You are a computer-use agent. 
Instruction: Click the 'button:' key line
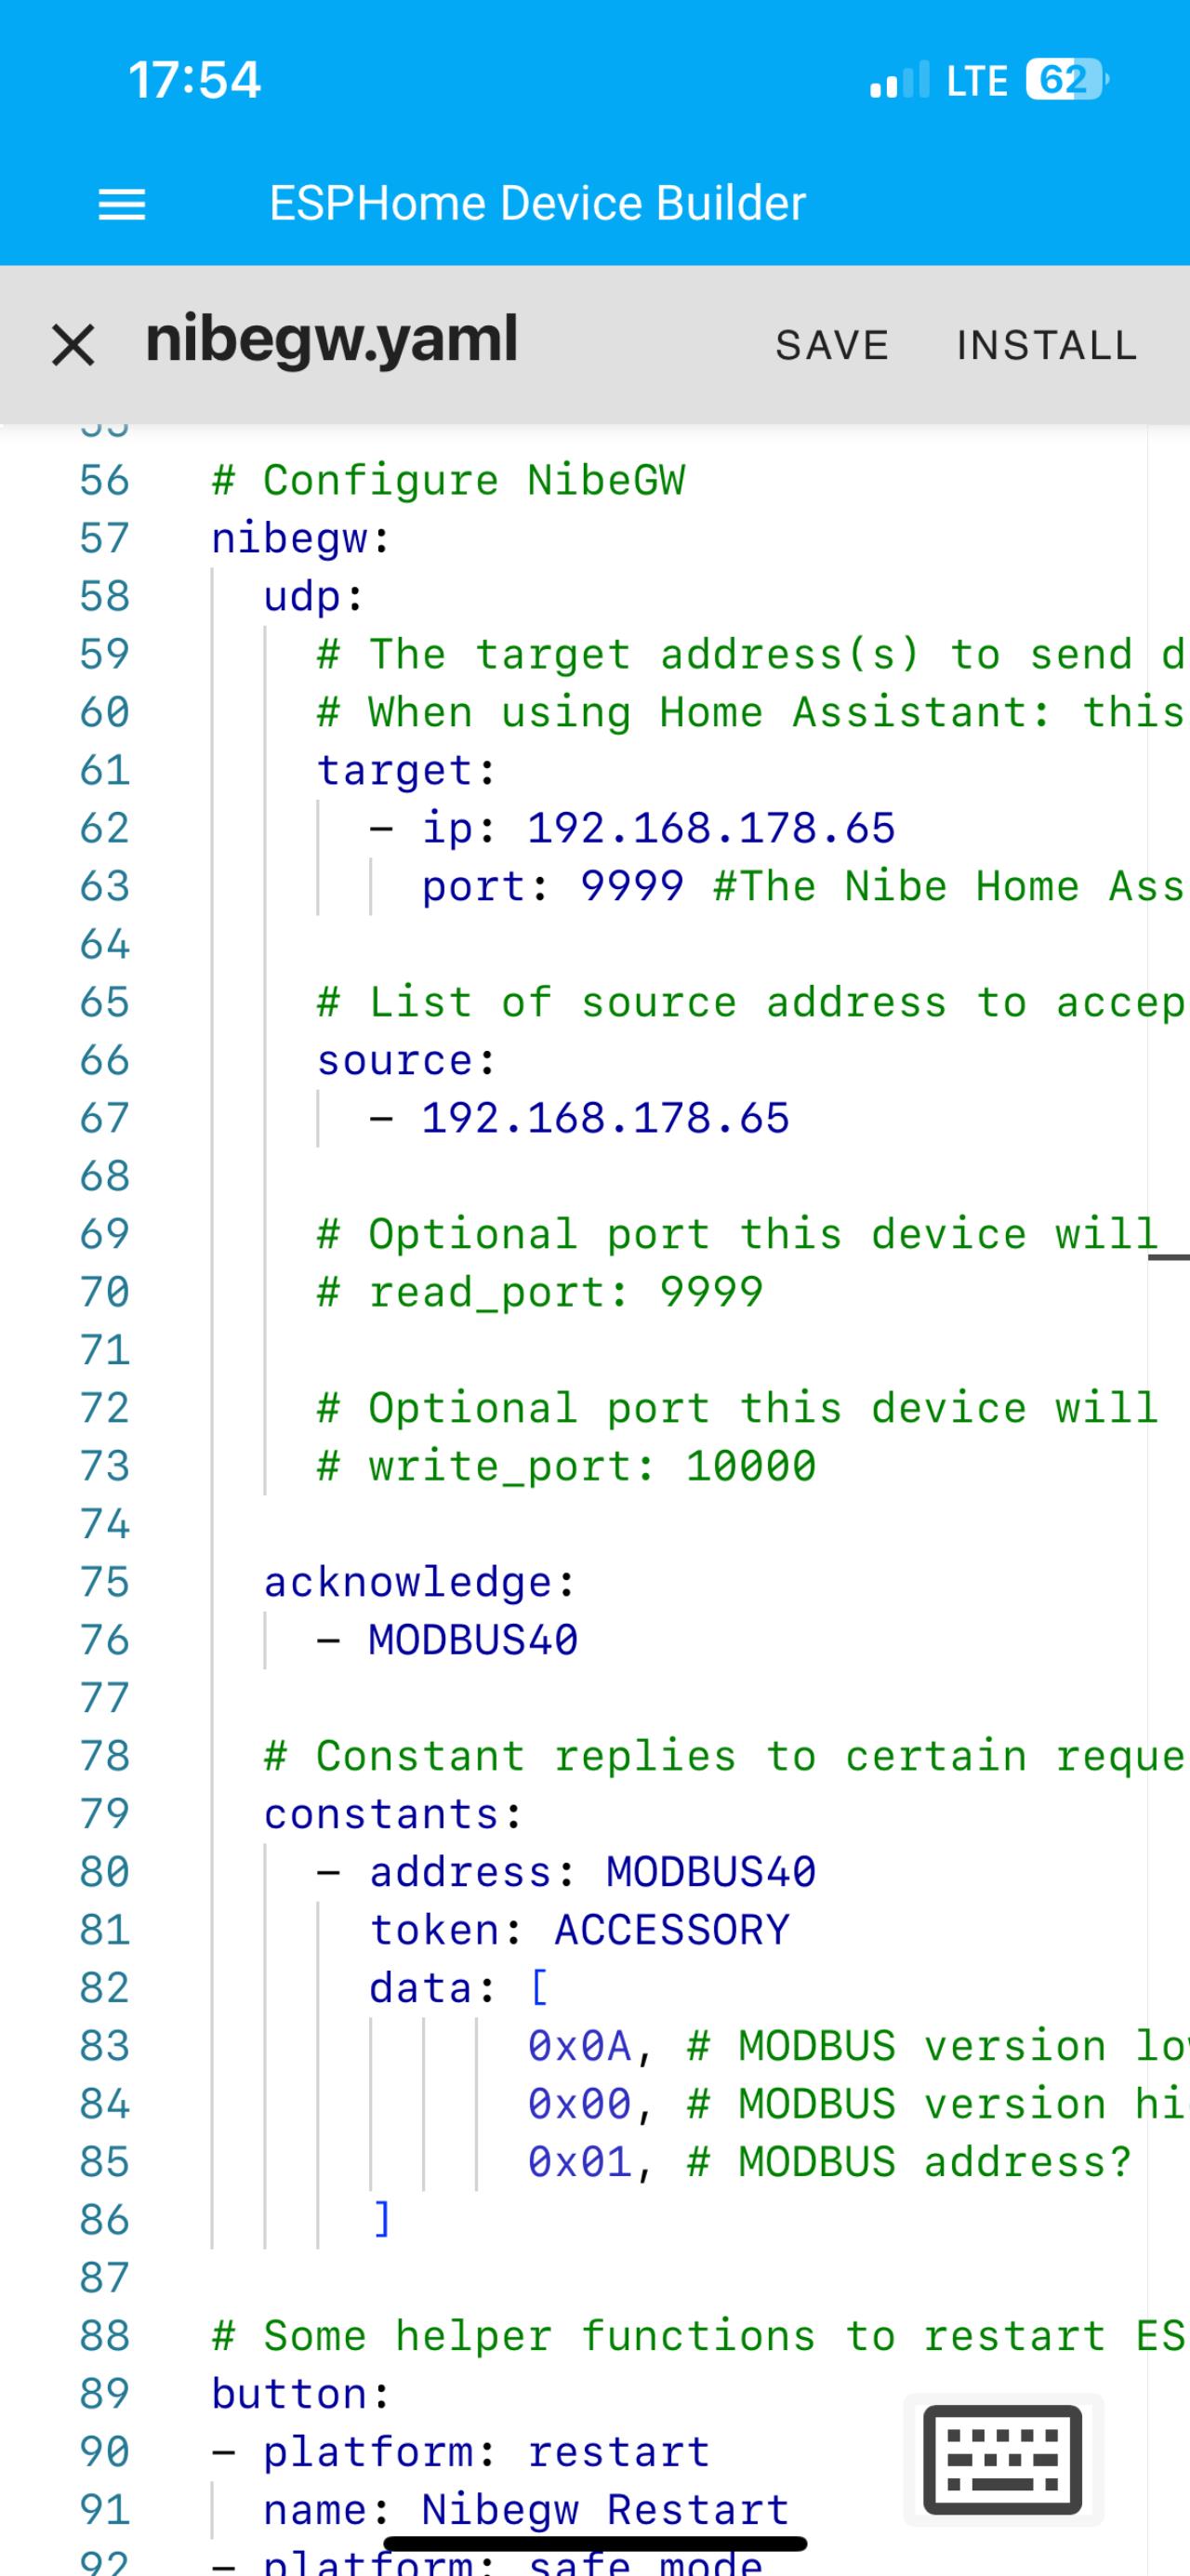300,2394
